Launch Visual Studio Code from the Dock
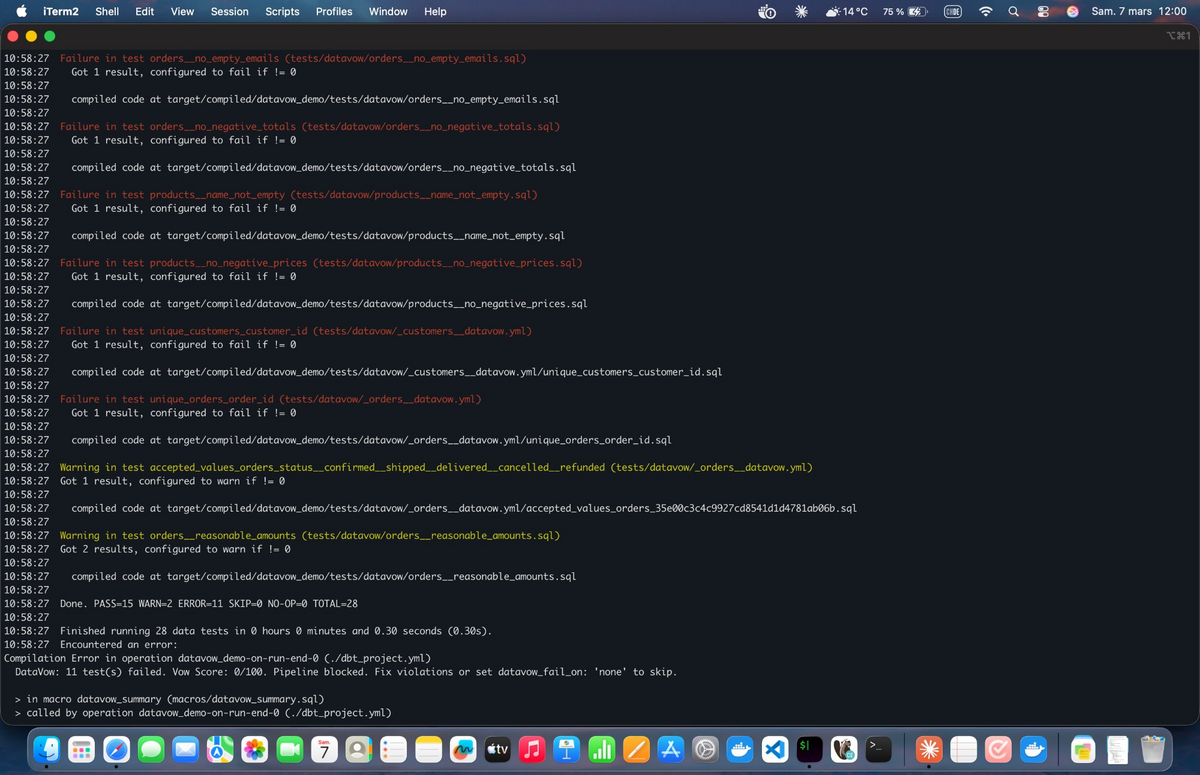The width and height of the screenshot is (1200, 775). coord(776,748)
